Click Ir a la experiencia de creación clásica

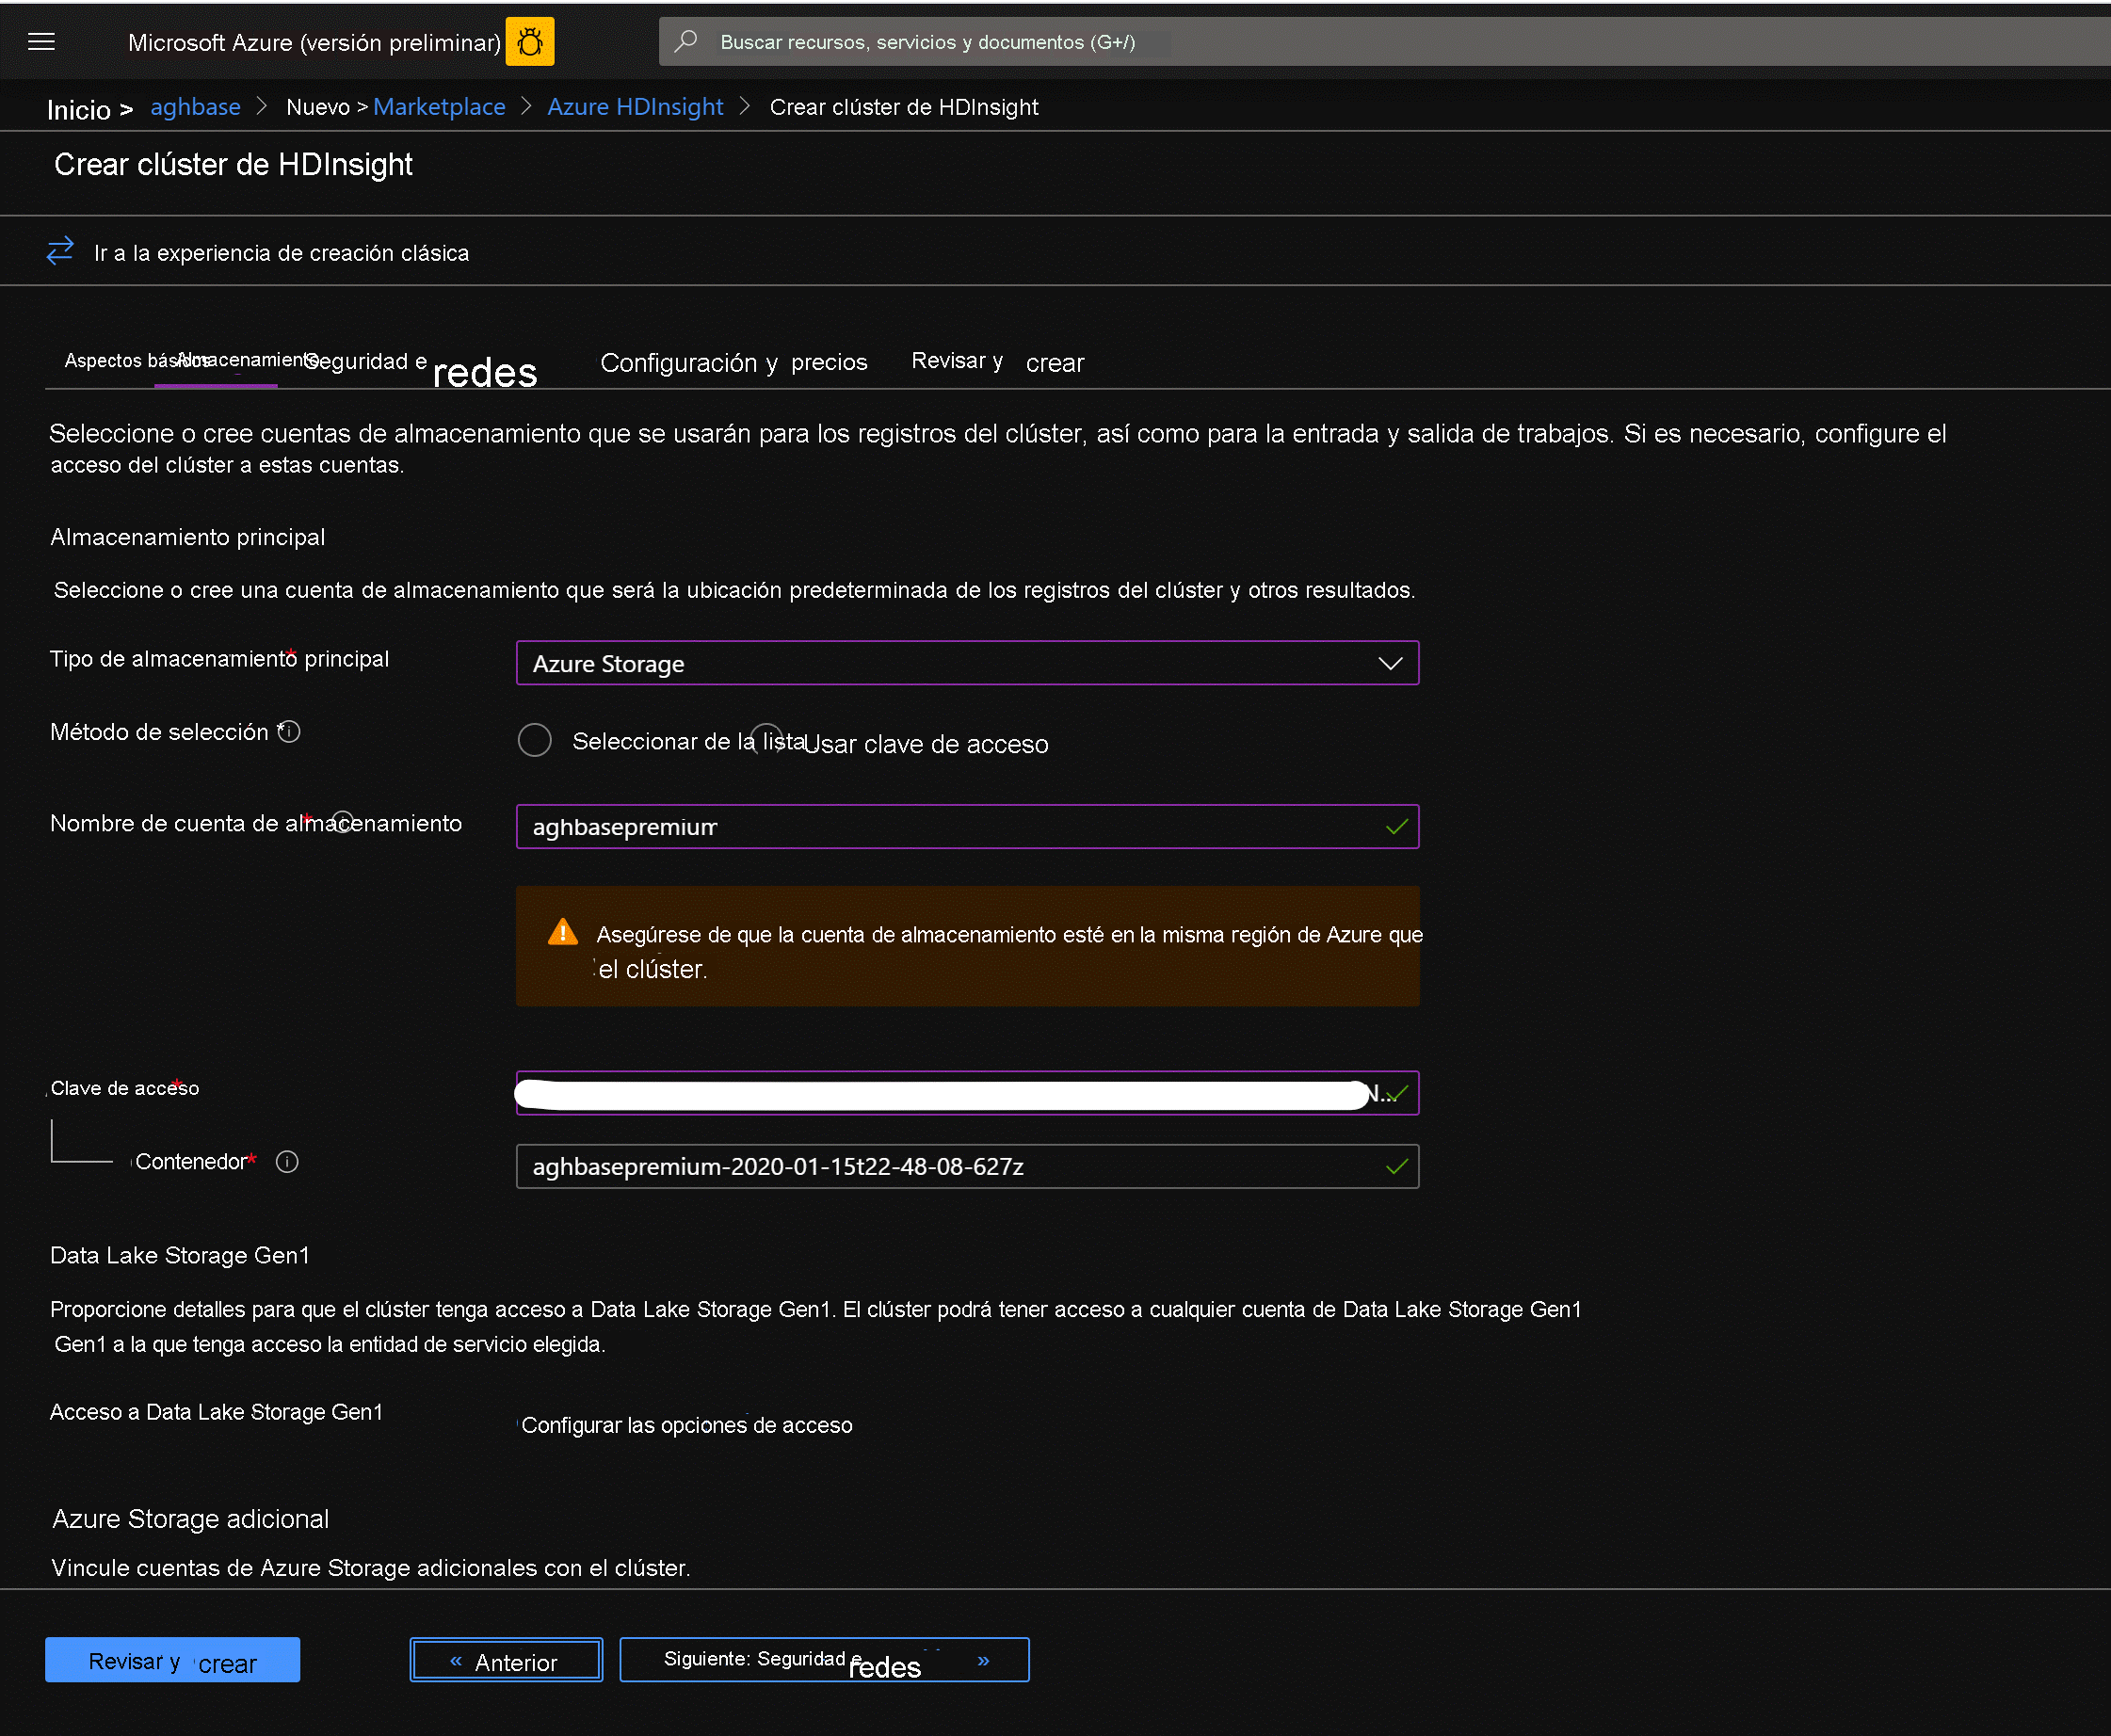[x=281, y=253]
